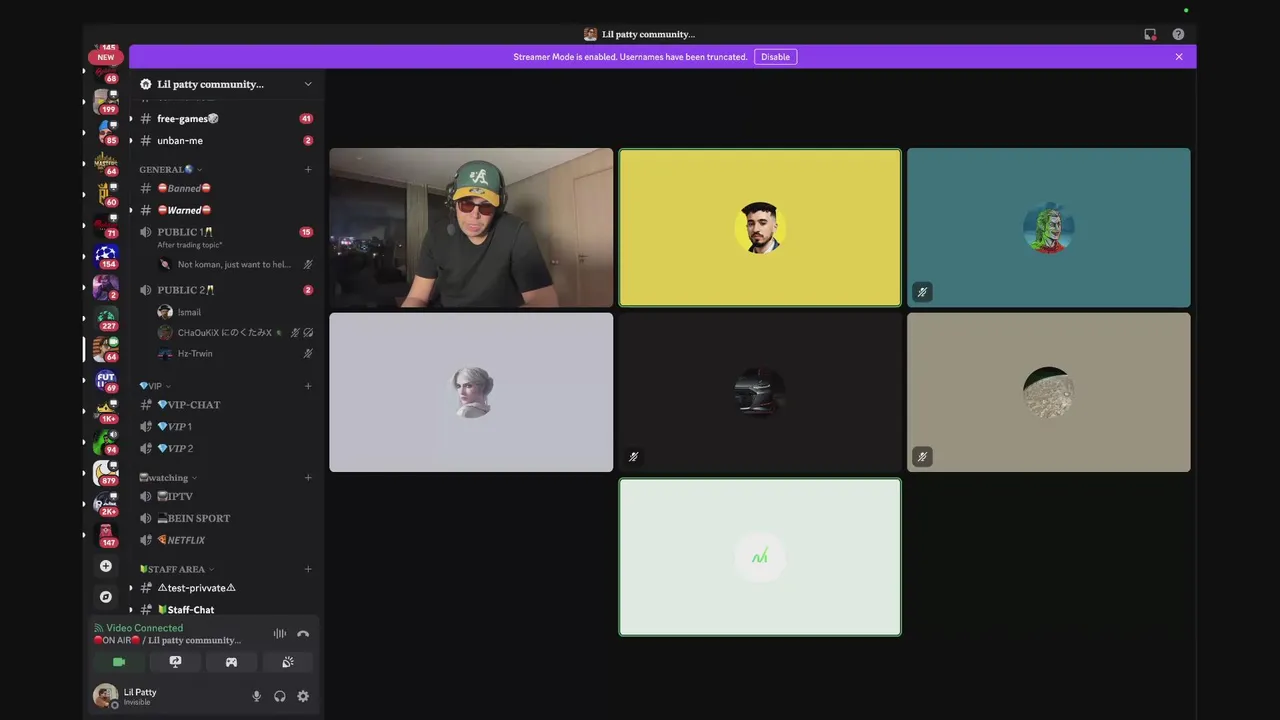Open server icon with 227 badge
Image resolution: width=1280 pixels, height=720 pixels.
tap(106, 318)
